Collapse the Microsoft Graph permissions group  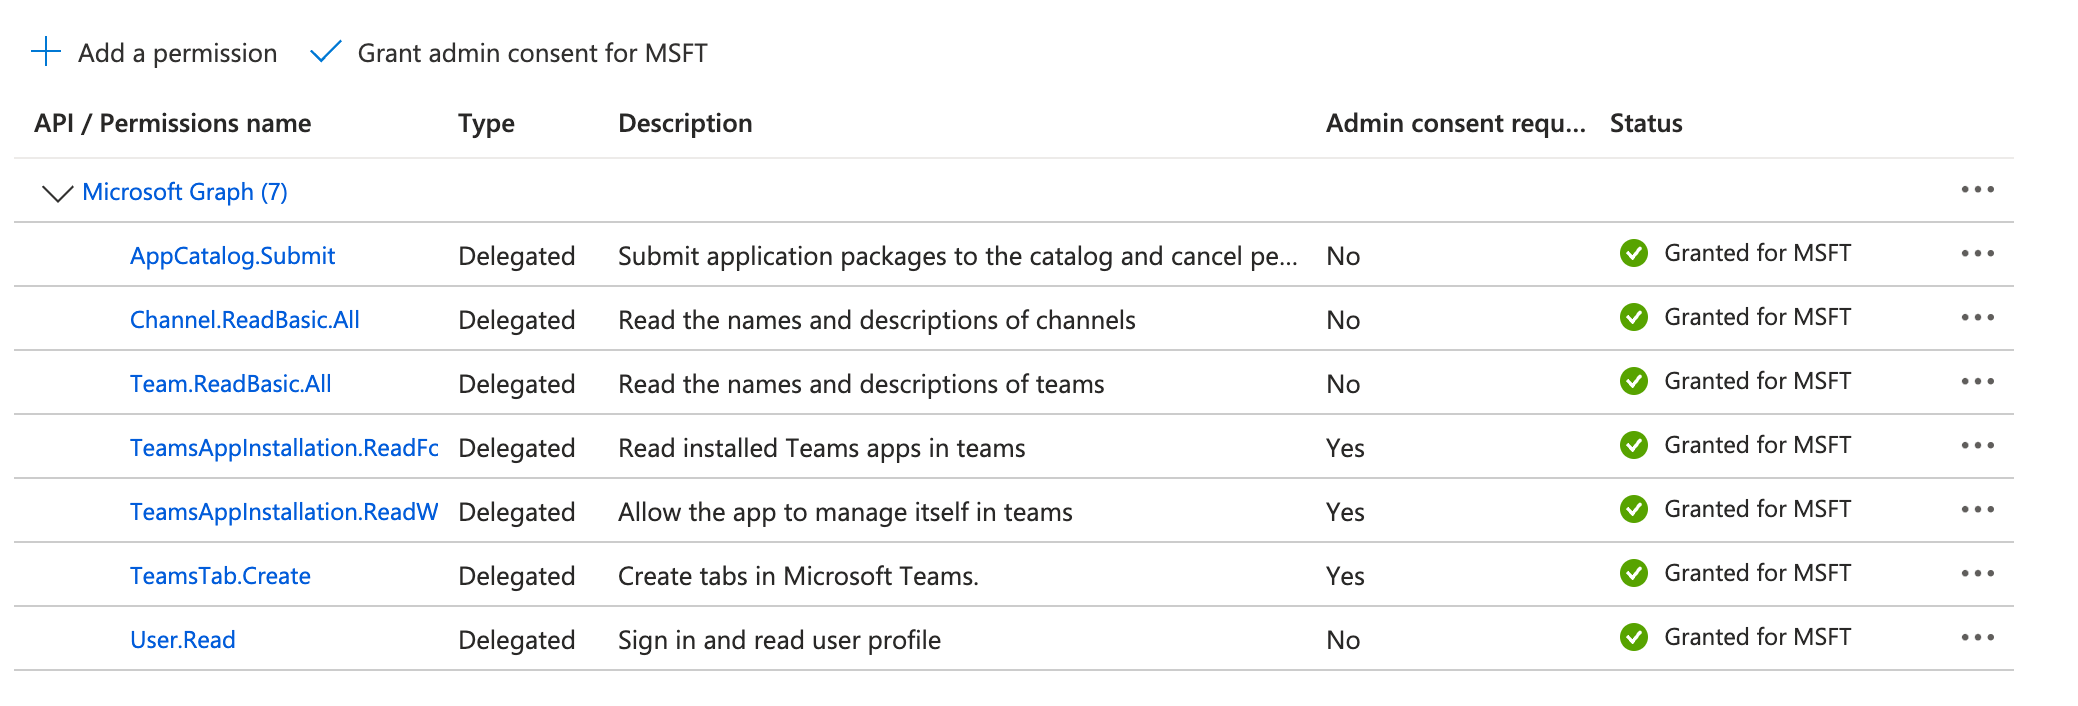coord(58,192)
